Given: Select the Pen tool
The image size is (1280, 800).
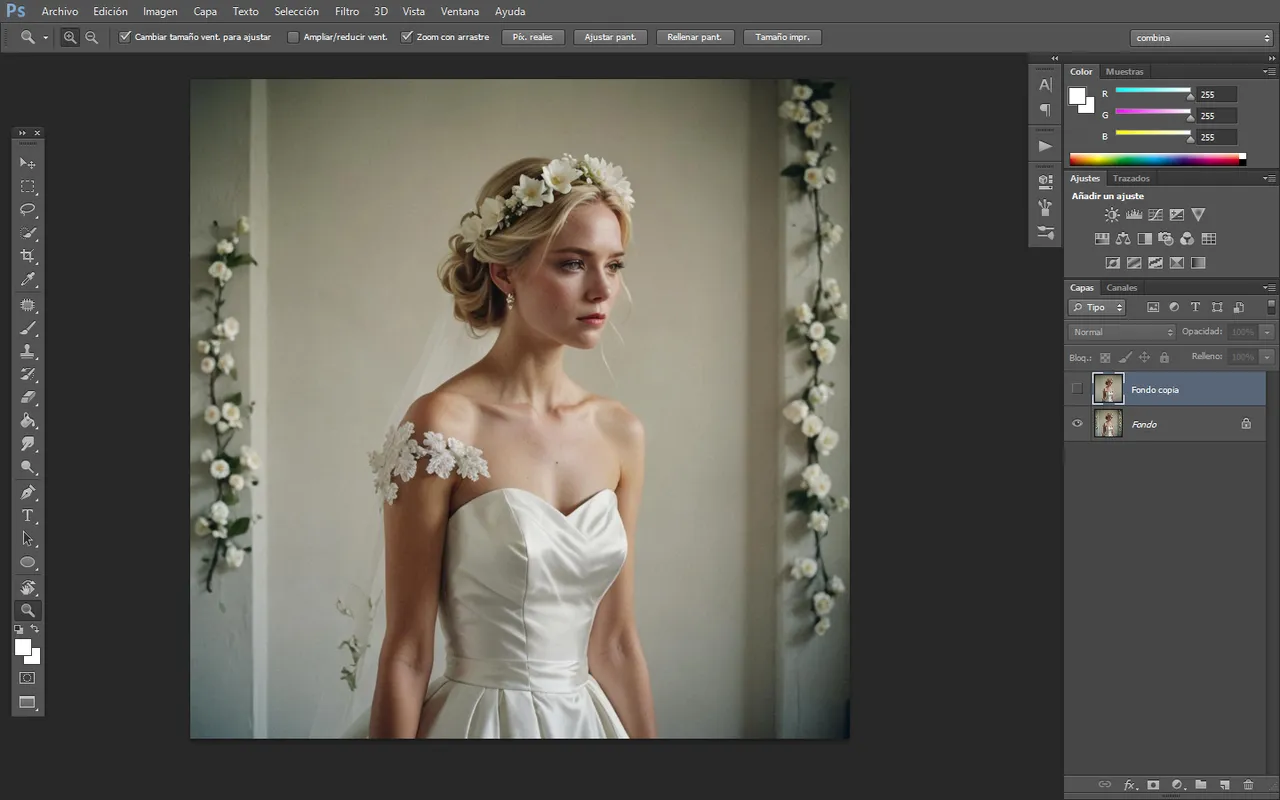Looking at the screenshot, I should (28, 492).
